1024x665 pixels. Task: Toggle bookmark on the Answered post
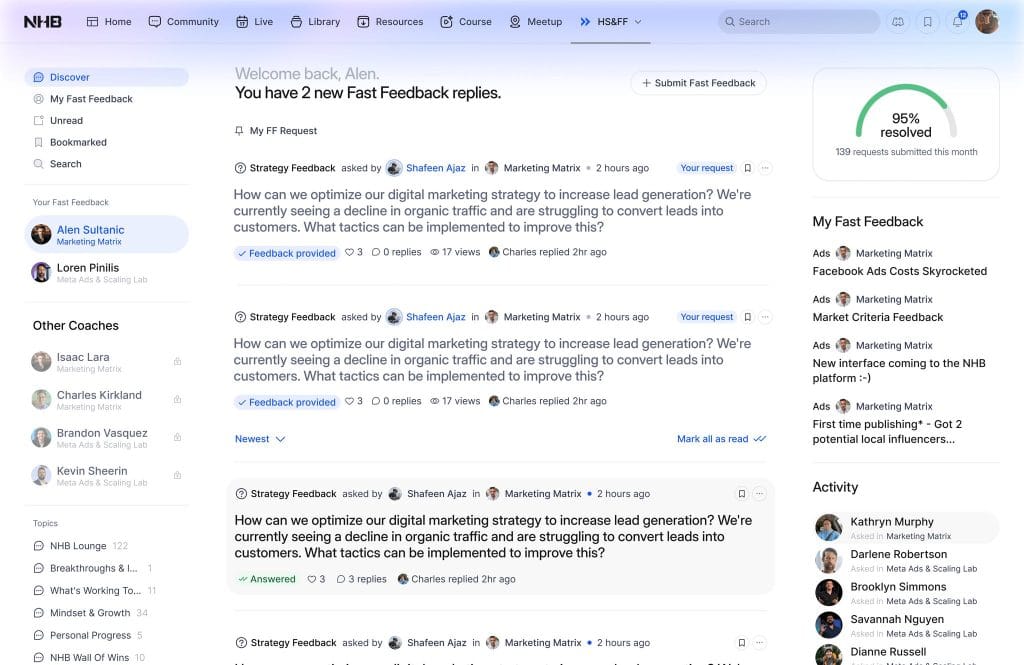tap(741, 494)
